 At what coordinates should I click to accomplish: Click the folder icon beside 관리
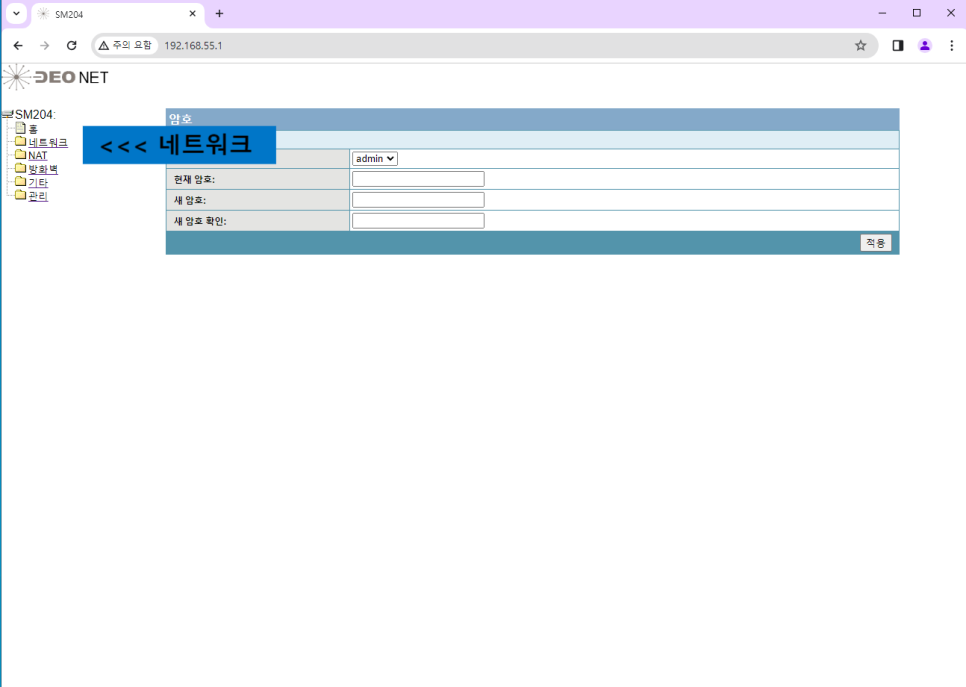pyautogui.click(x=20, y=195)
